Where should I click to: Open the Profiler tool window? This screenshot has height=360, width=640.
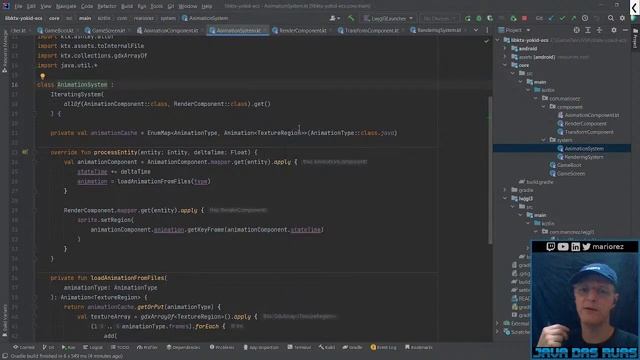click(x=147, y=347)
